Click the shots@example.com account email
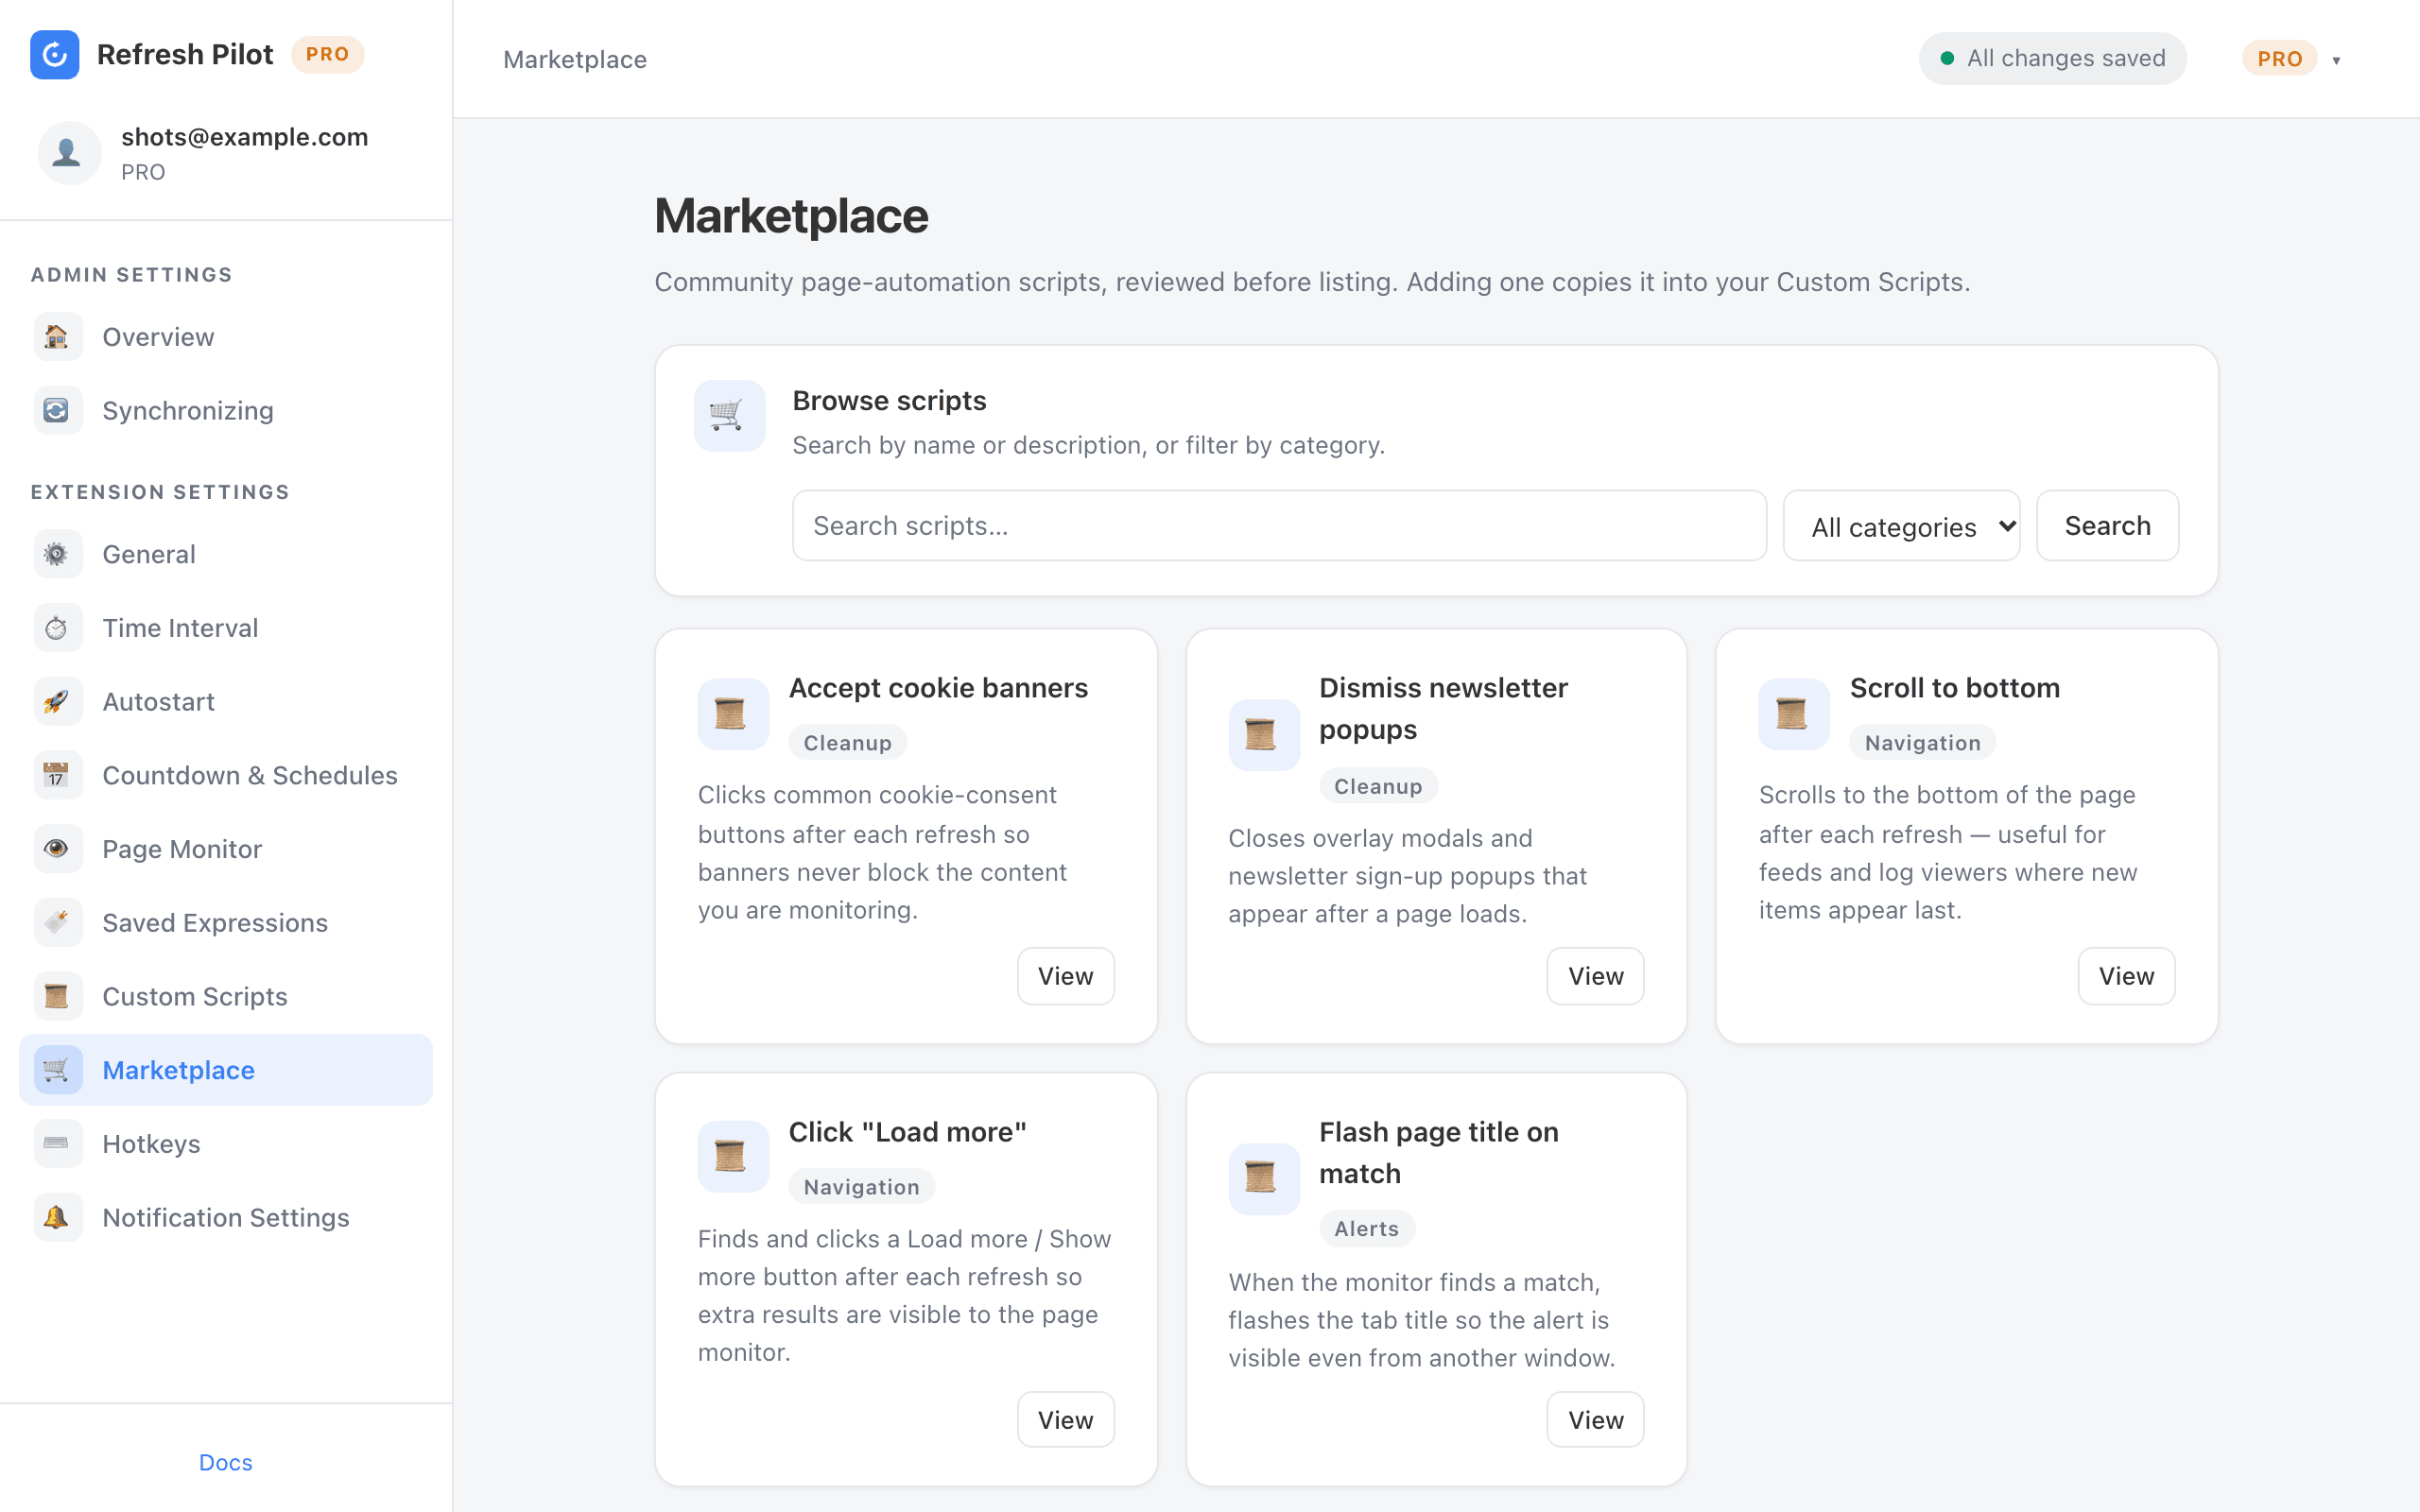This screenshot has width=2420, height=1512. point(245,137)
